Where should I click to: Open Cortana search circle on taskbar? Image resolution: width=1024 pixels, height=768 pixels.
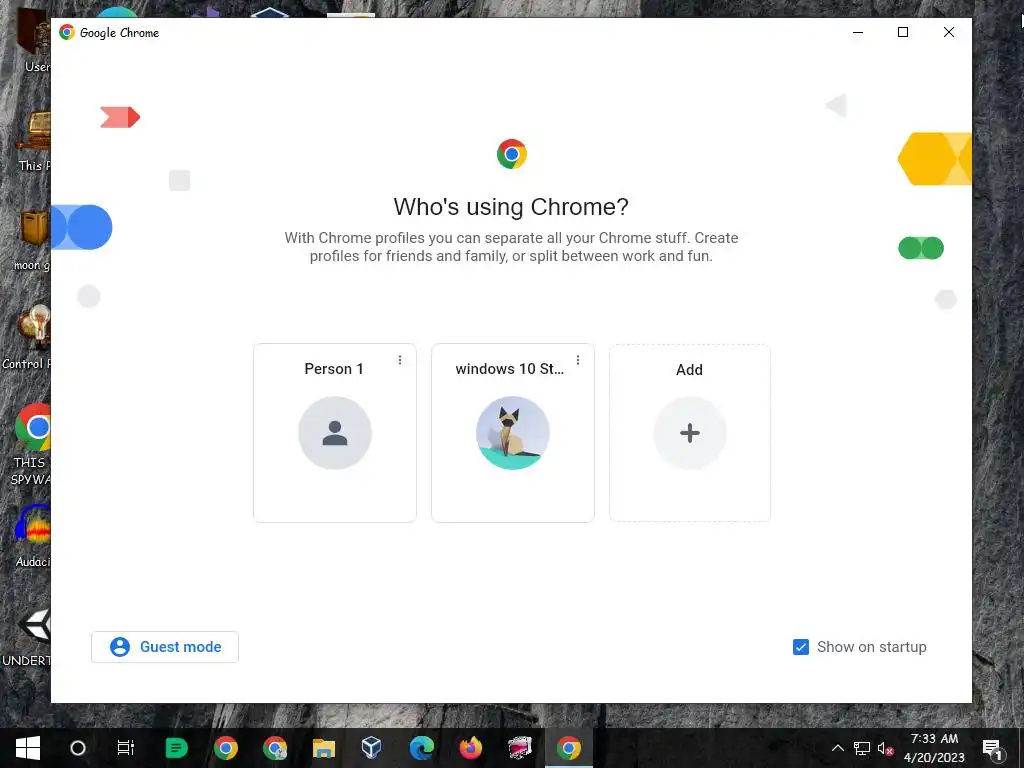pyautogui.click(x=78, y=748)
